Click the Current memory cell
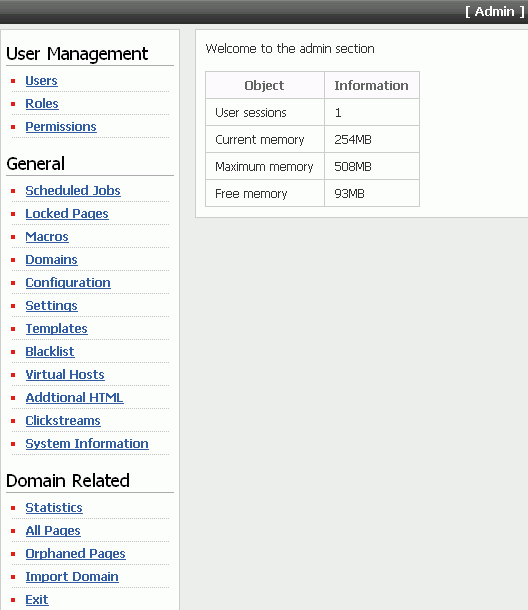 pos(265,139)
